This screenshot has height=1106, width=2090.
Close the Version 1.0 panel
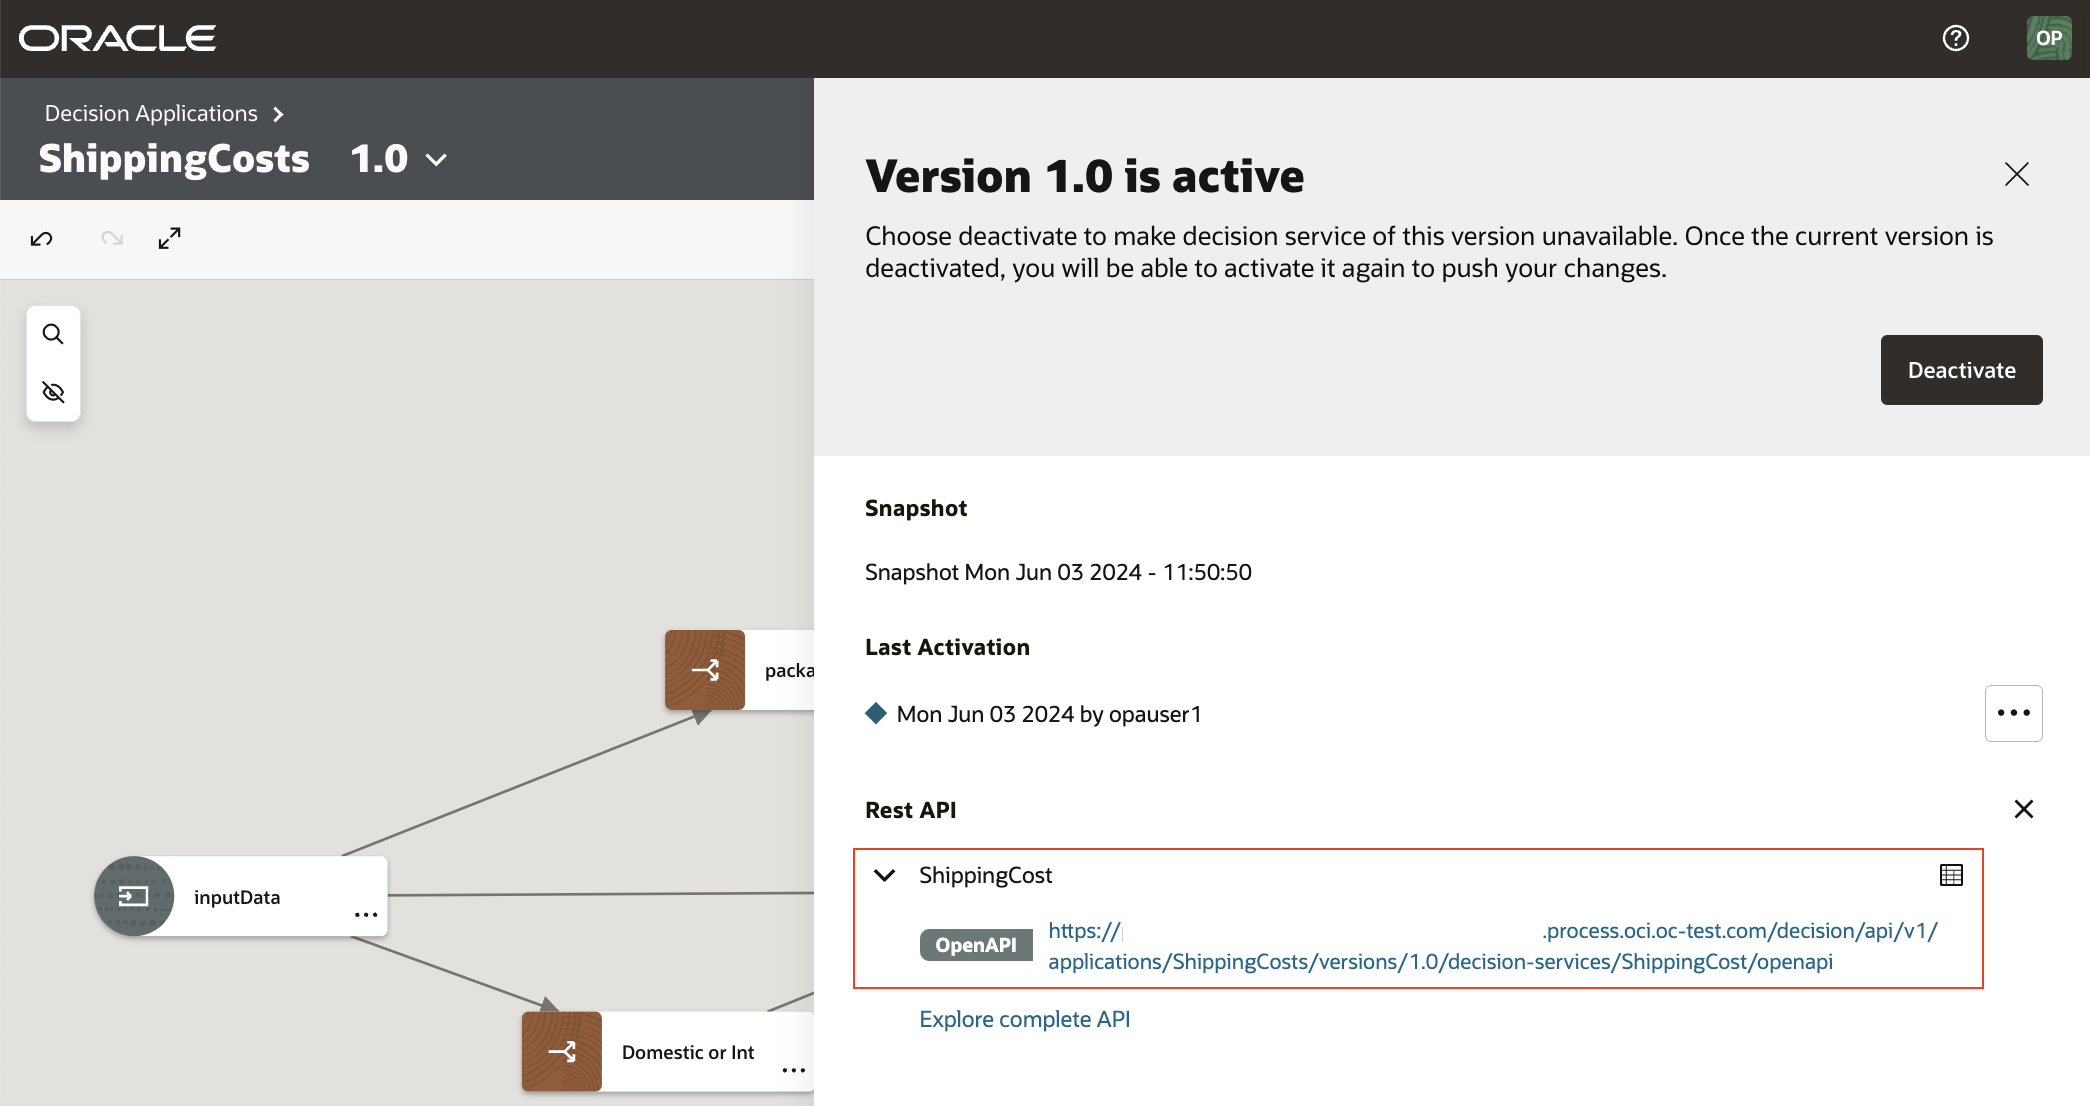pyautogui.click(x=2016, y=174)
